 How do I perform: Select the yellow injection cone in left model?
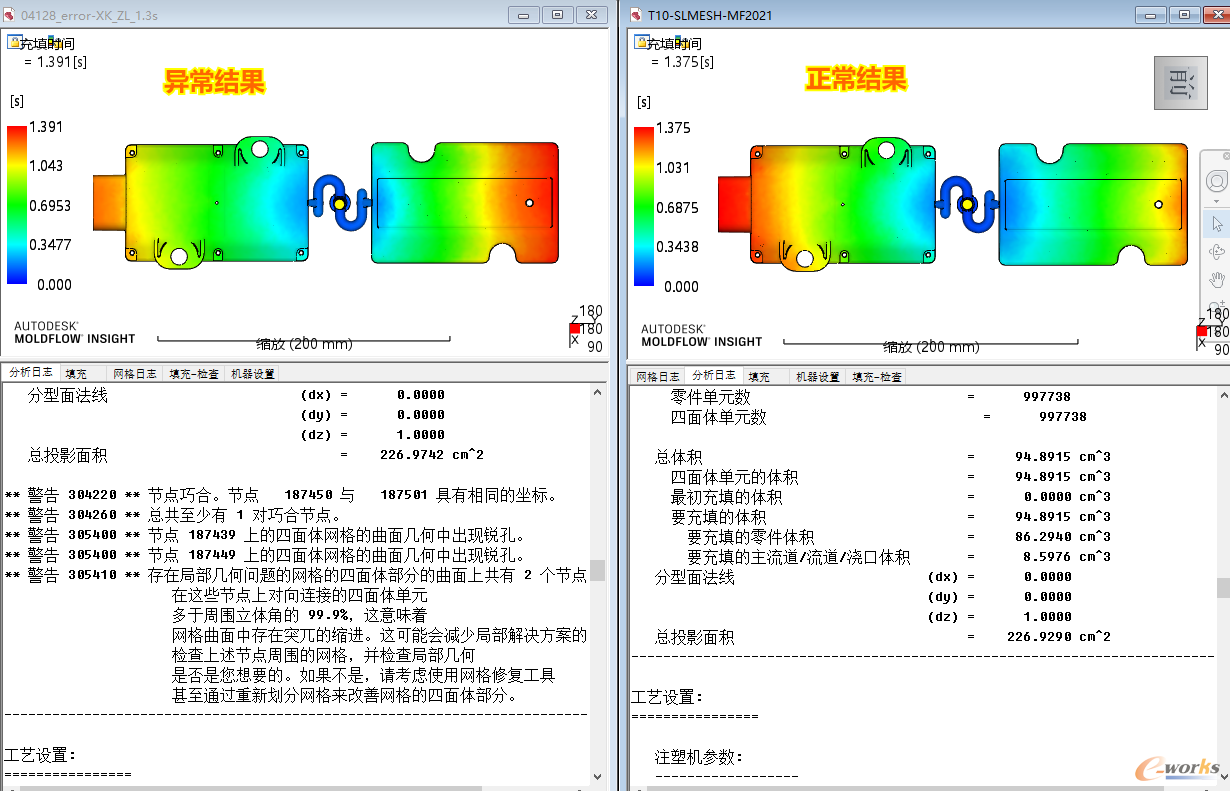coord(340,203)
